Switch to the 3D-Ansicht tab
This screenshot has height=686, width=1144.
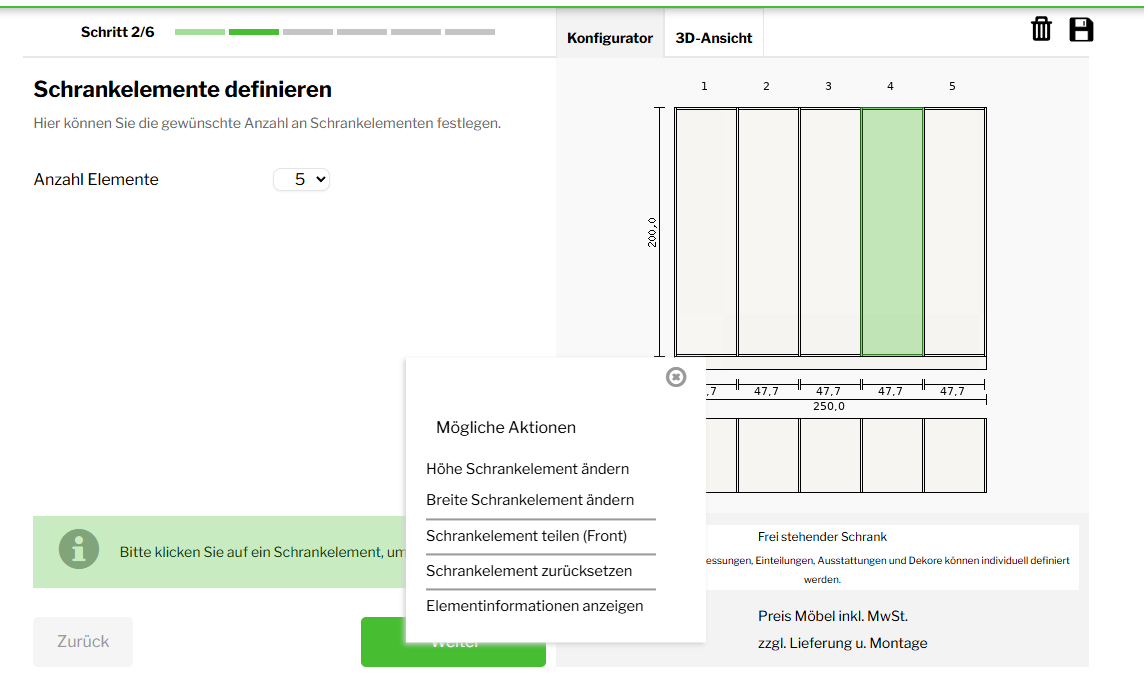click(714, 38)
